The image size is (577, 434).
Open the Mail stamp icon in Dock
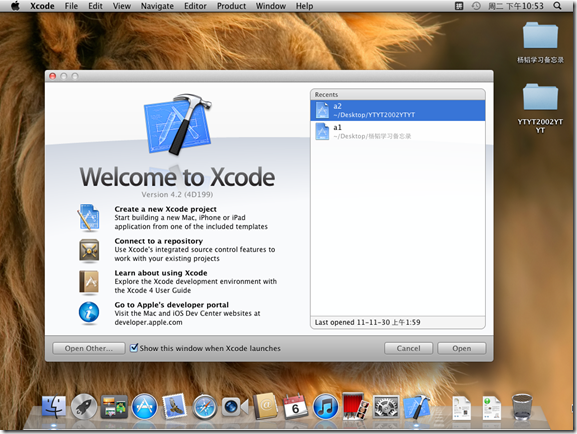(x=174, y=406)
